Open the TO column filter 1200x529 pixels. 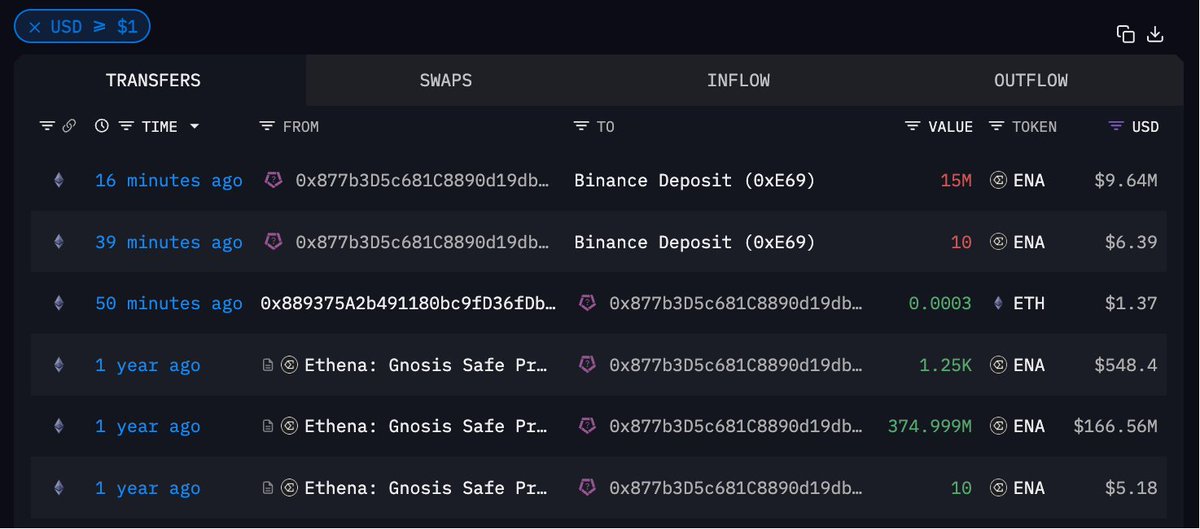coord(581,126)
